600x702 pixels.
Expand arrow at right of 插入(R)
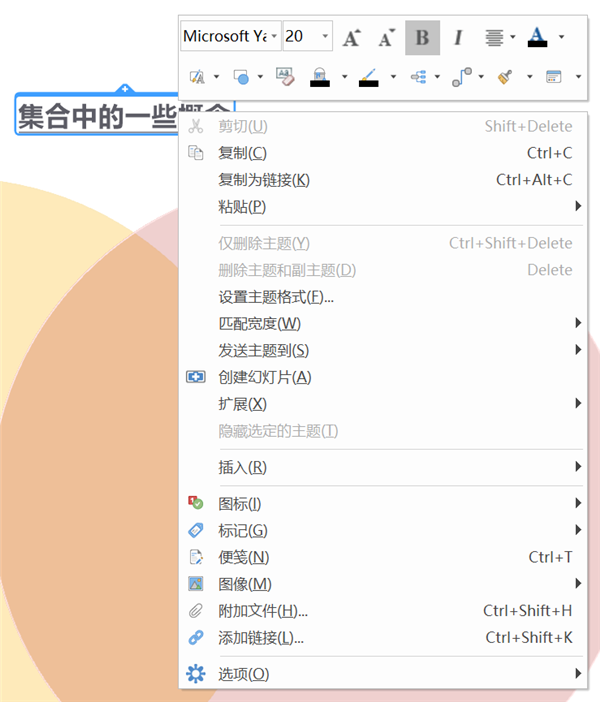click(578, 467)
